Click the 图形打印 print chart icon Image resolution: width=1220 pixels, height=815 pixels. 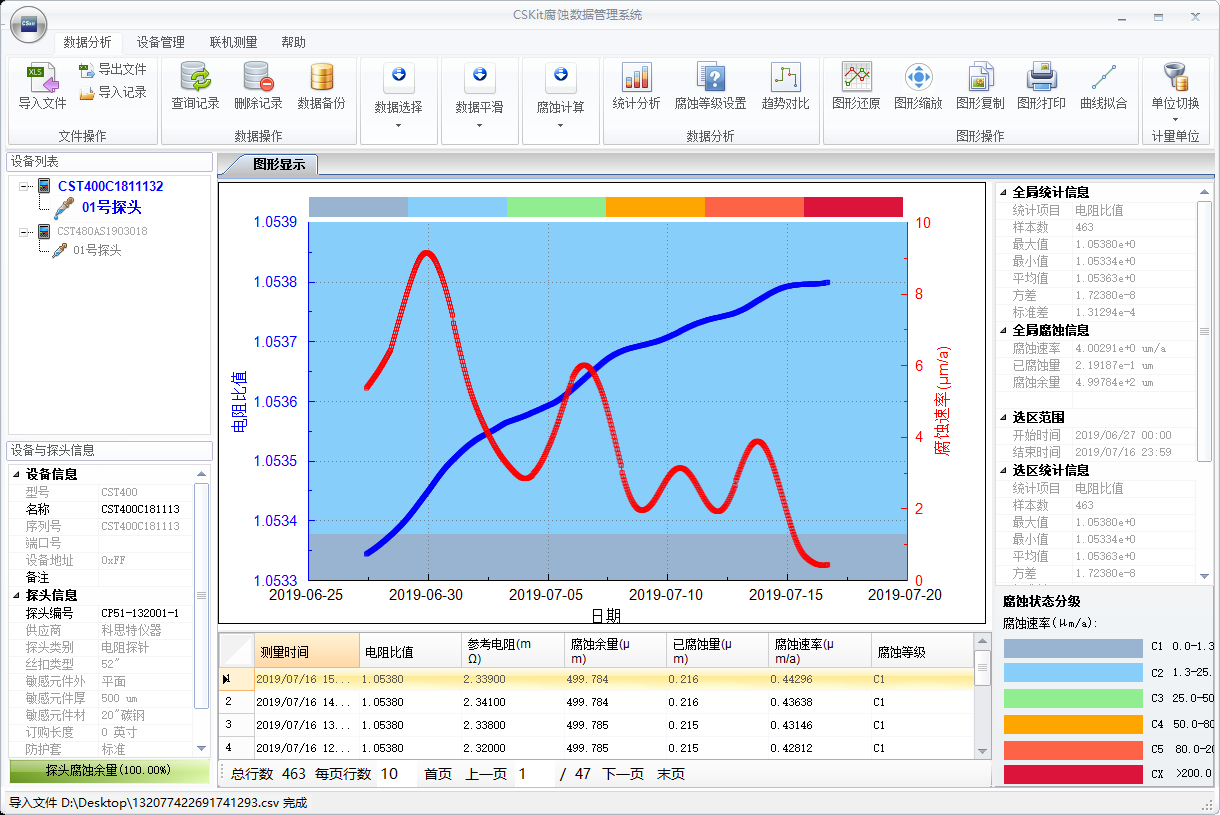[1041, 77]
